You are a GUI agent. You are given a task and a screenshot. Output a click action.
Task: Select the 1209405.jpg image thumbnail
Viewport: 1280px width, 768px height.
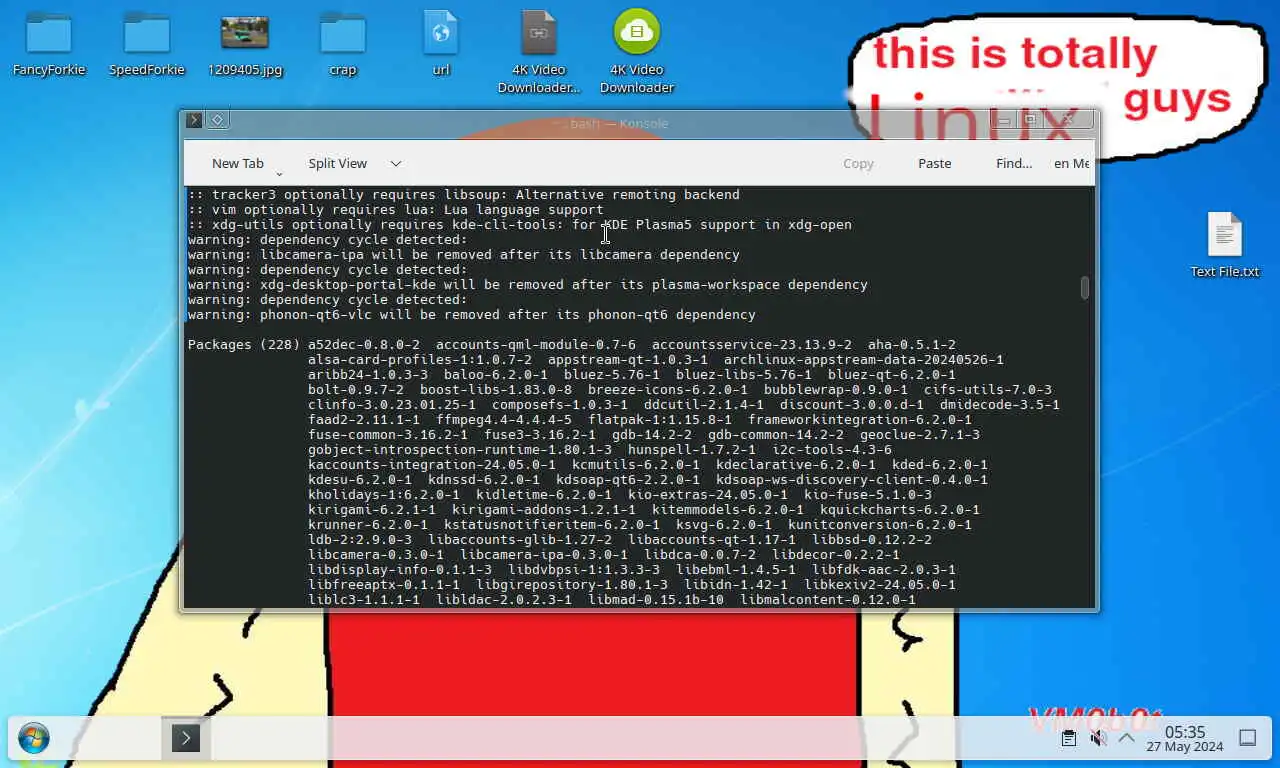tap(245, 33)
